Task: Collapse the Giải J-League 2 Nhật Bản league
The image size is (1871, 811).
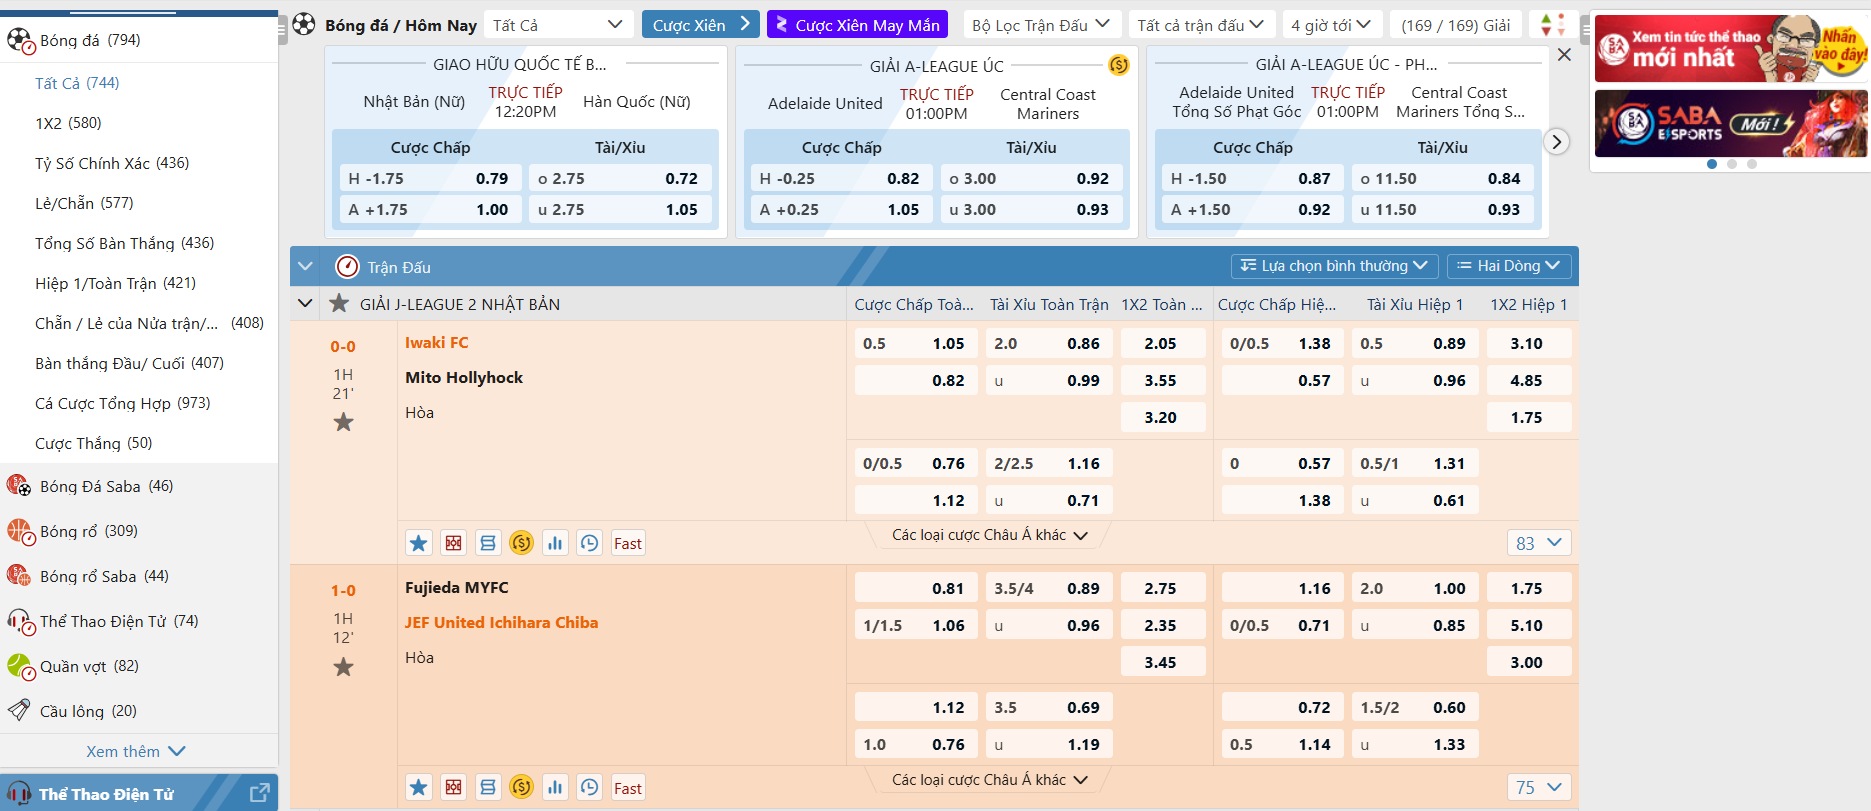Action: point(305,304)
